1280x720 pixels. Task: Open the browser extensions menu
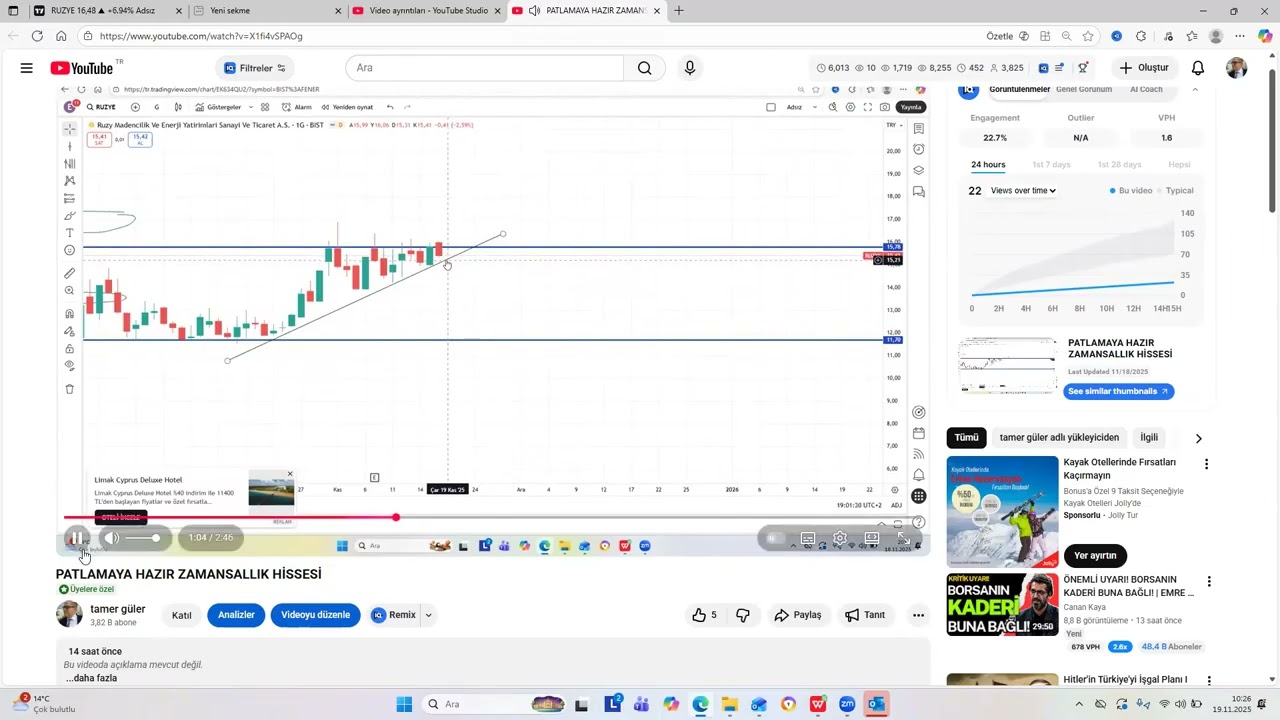click(x=1141, y=36)
